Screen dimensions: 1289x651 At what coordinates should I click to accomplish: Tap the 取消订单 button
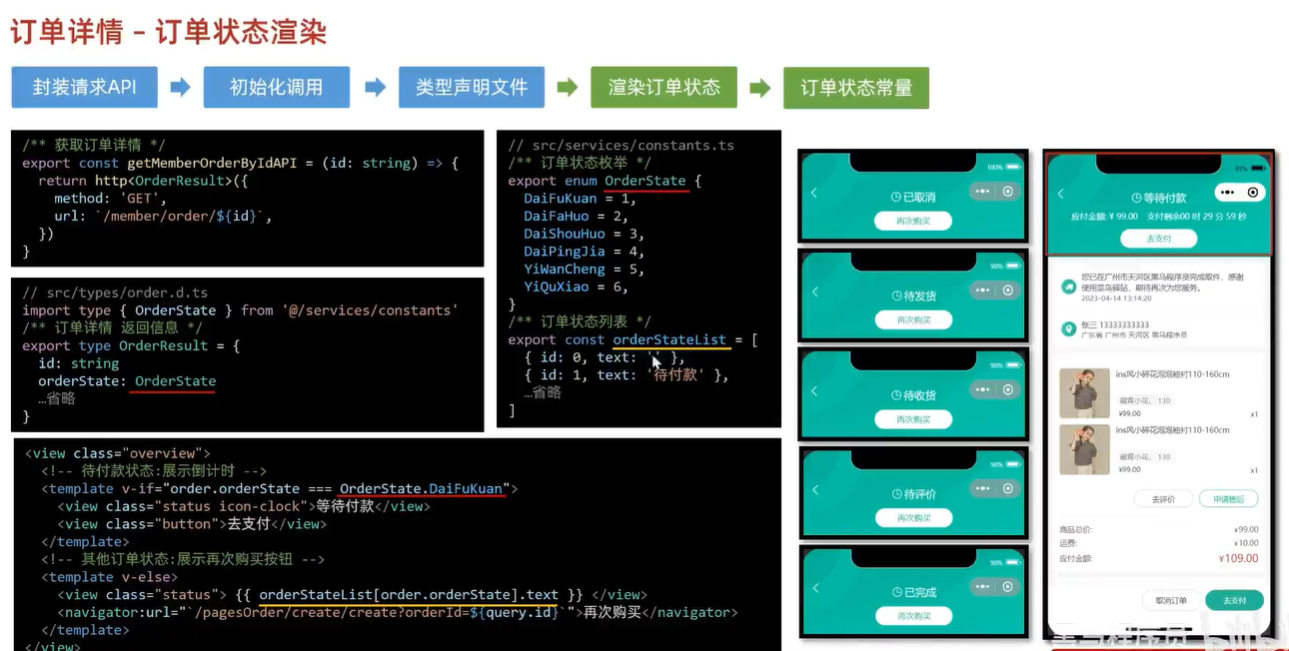pos(1171,601)
